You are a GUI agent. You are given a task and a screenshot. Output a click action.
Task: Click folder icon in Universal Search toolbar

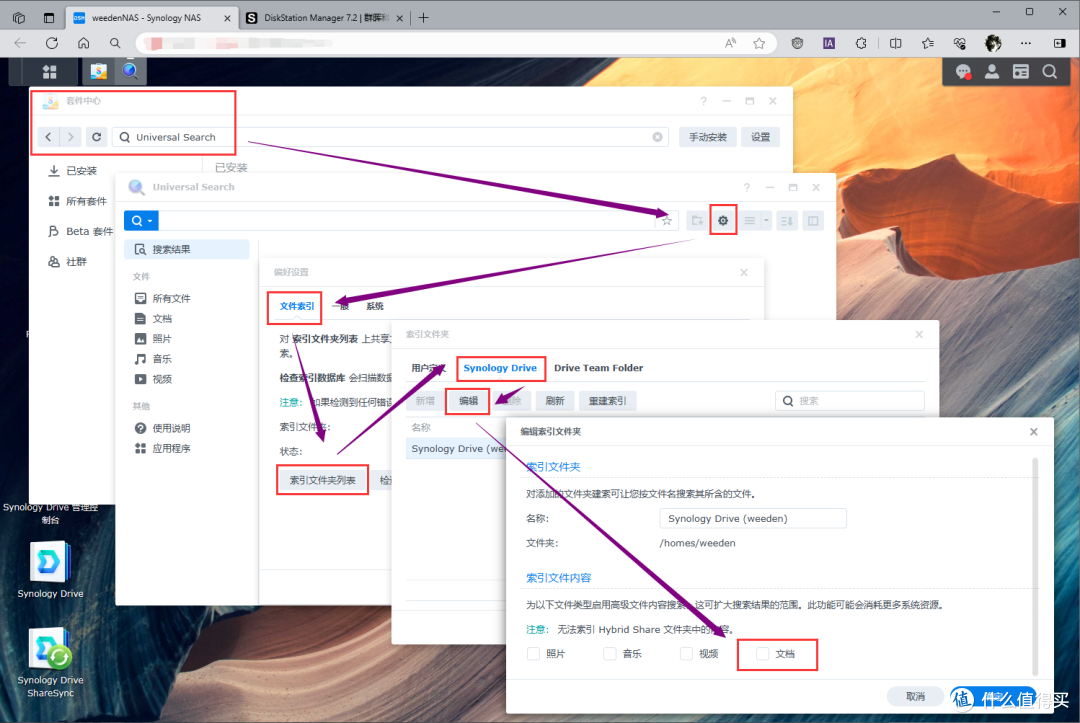tap(698, 220)
